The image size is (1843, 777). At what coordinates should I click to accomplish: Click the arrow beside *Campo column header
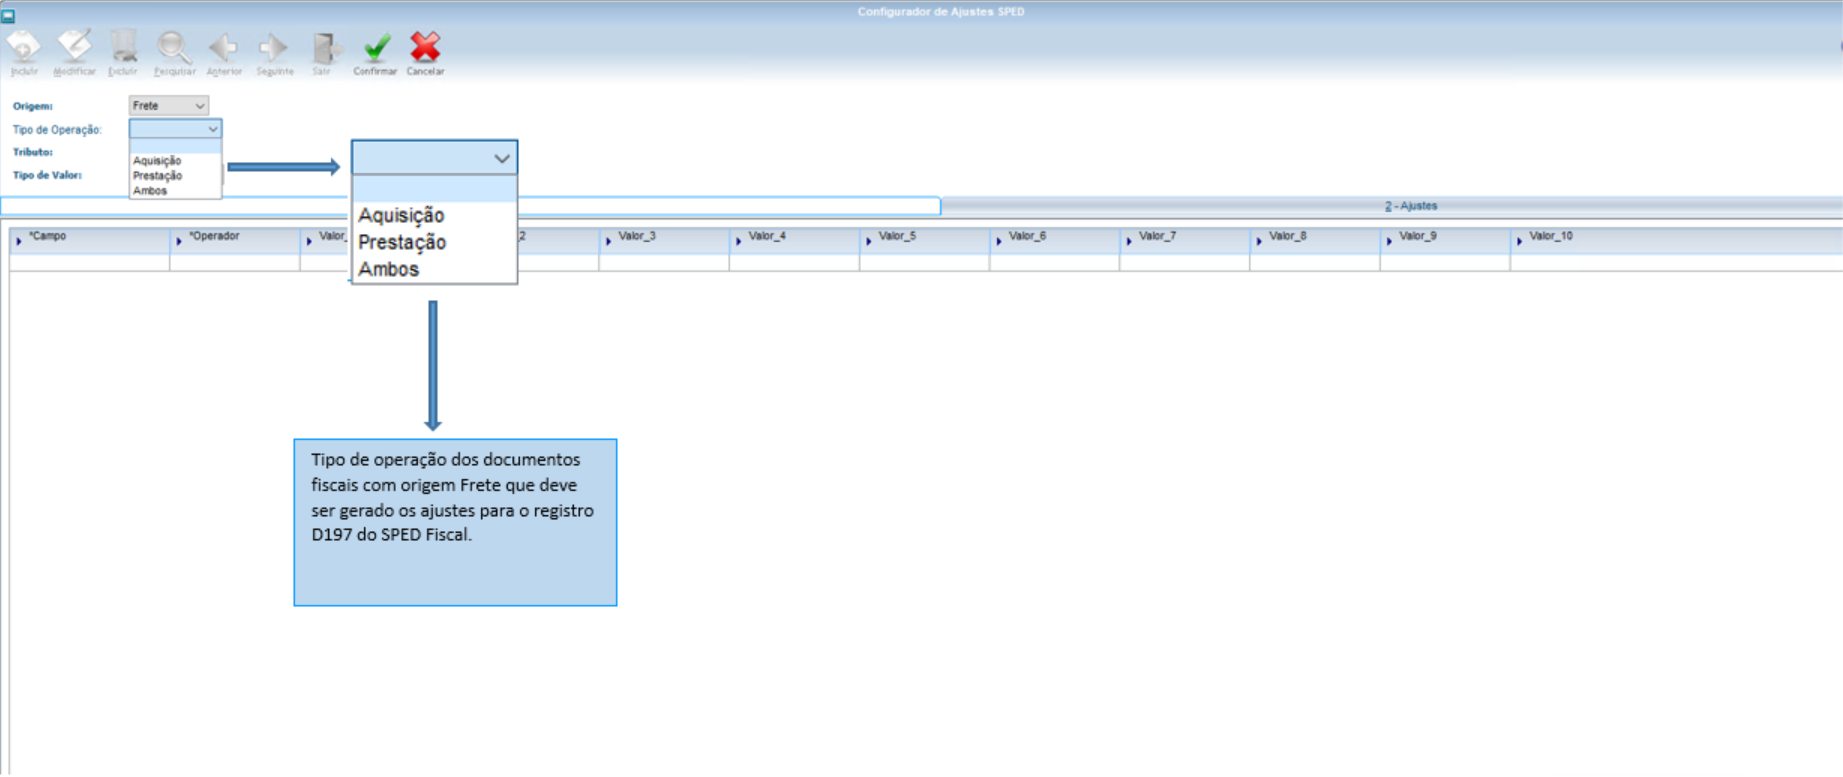[x=19, y=241]
